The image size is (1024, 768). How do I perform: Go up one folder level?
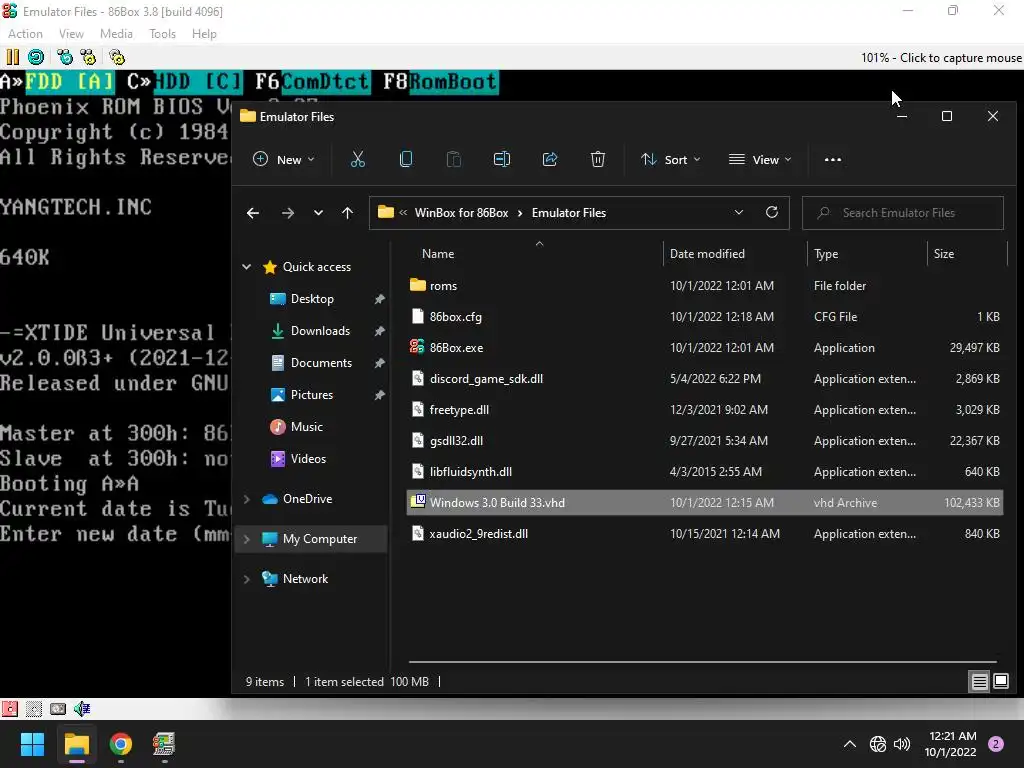click(347, 213)
